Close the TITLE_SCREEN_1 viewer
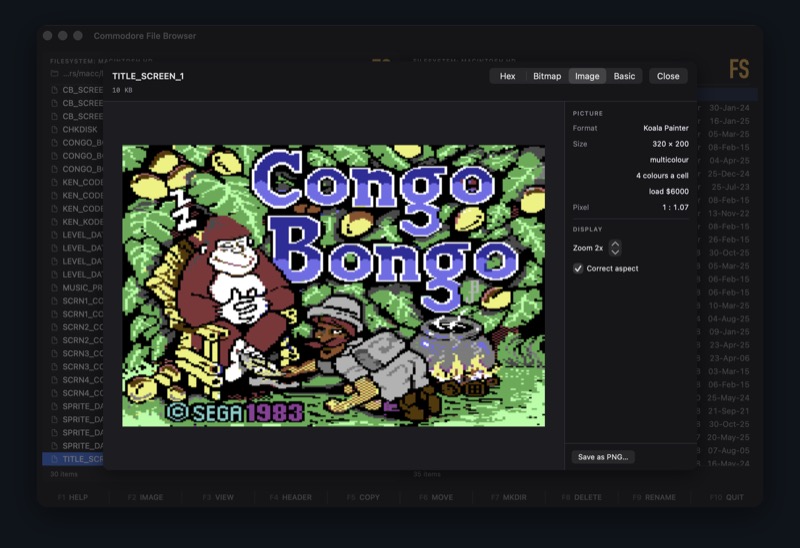The width and height of the screenshot is (800, 548). [668, 76]
